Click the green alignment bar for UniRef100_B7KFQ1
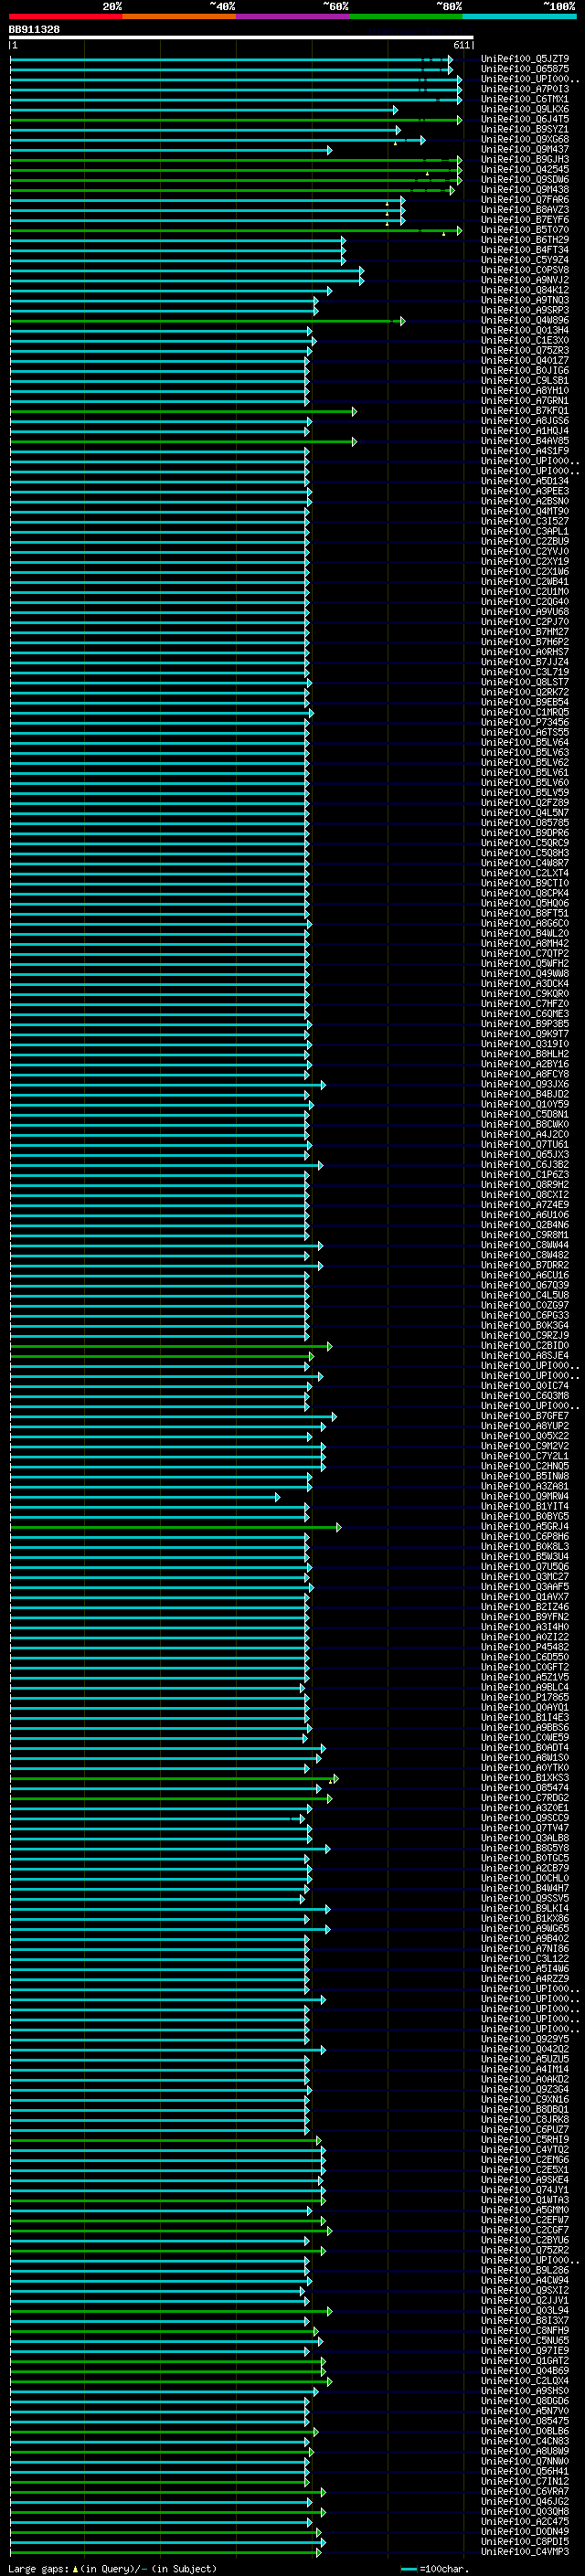The width and height of the screenshot is (585, 2576). click(183, 411)
